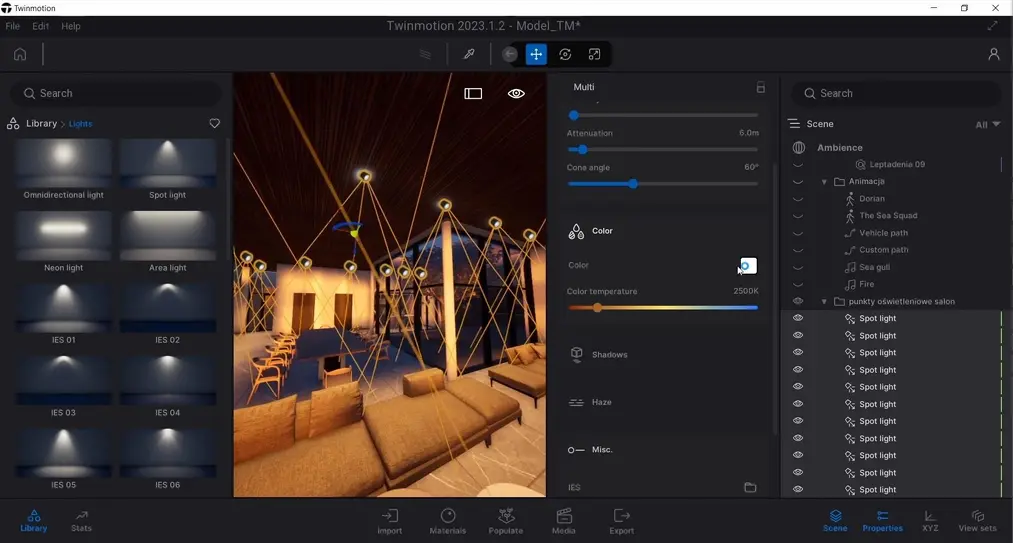Viewport: 1013px width, 543px height.
Task: Adjust the Color temperature slider
Action: [663, 308]
